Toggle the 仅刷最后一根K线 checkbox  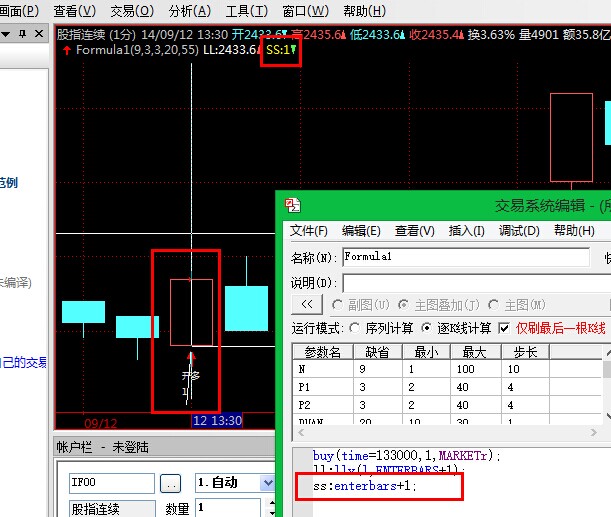pyautogui.click(x=504, y=328)
